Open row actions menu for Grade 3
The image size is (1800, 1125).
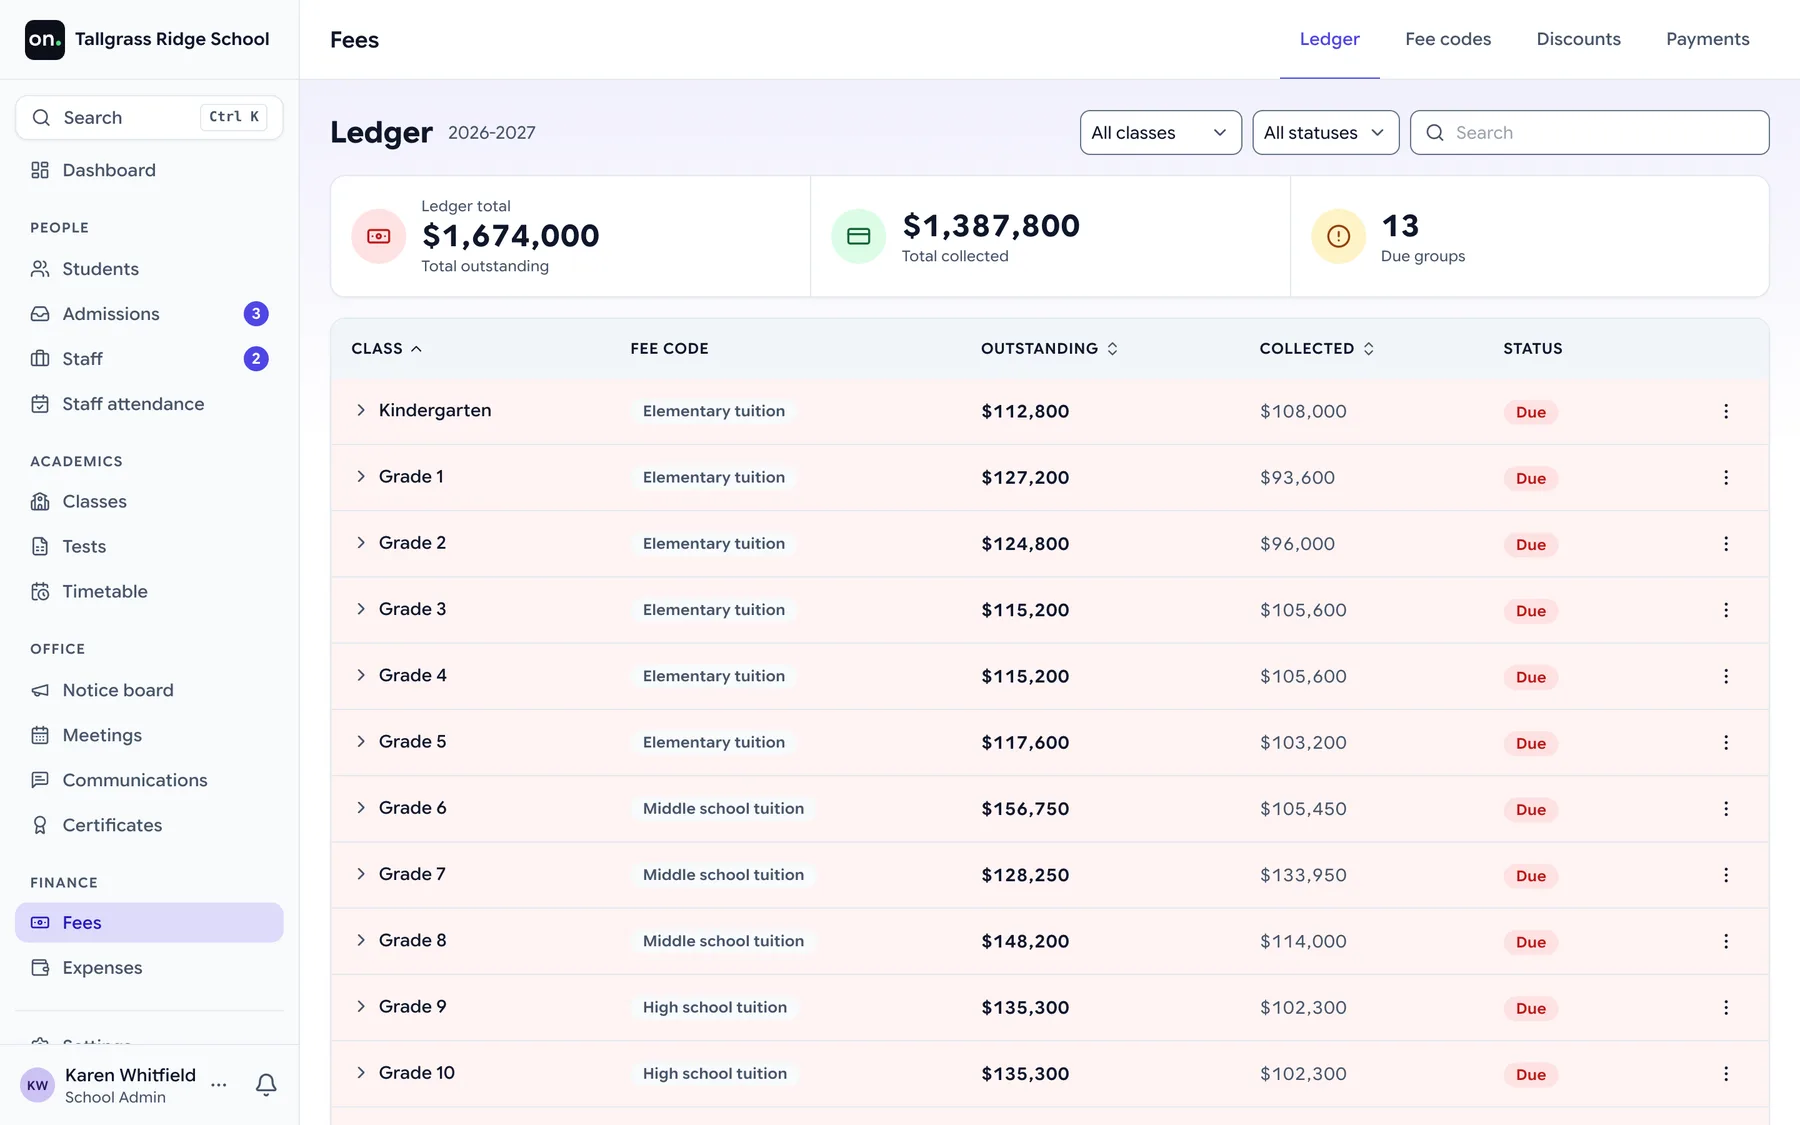tap(1726, 610)
